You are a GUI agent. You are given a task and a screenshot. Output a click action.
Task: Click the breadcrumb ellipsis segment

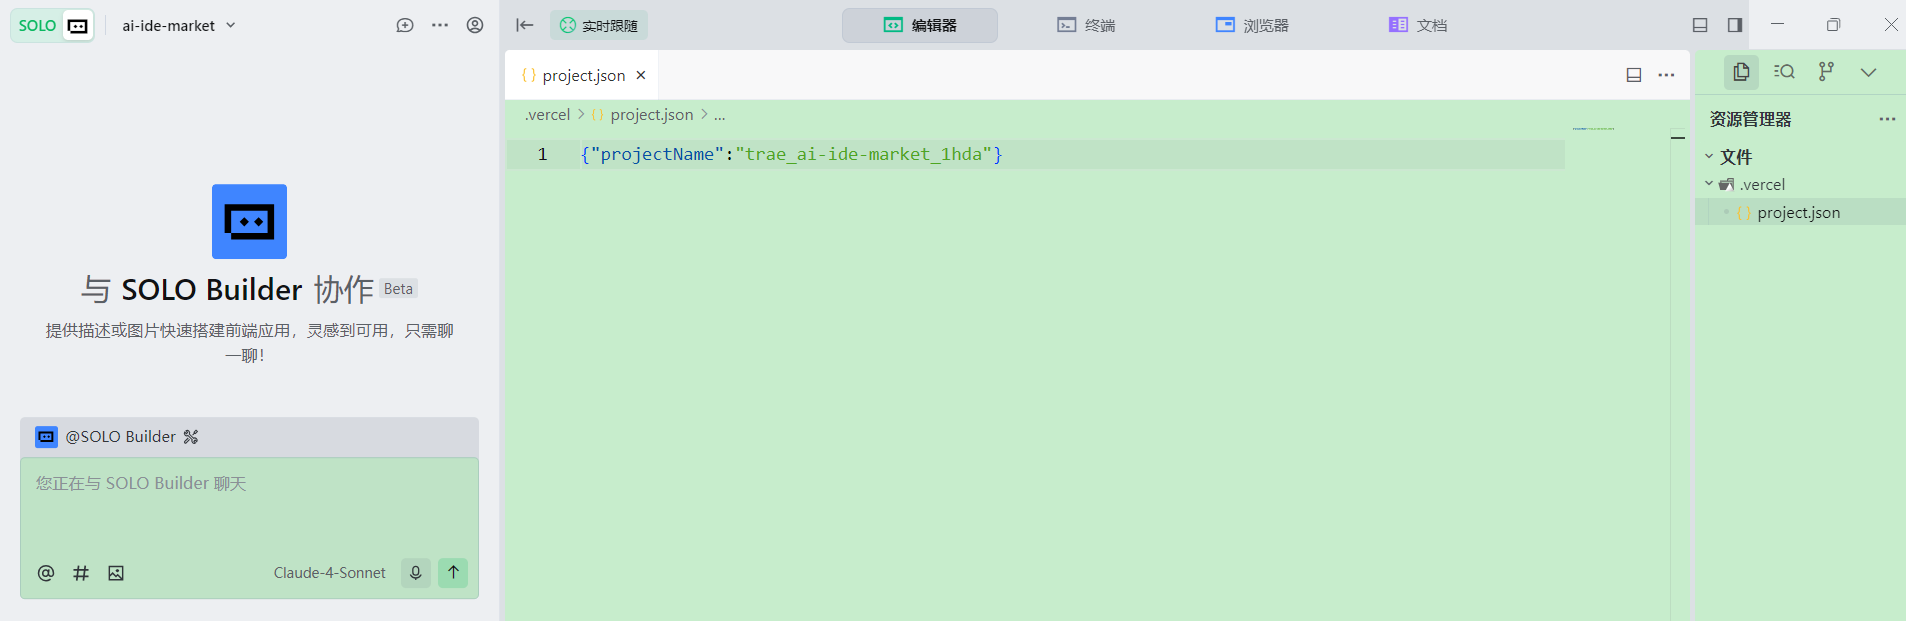pos(719,115)
